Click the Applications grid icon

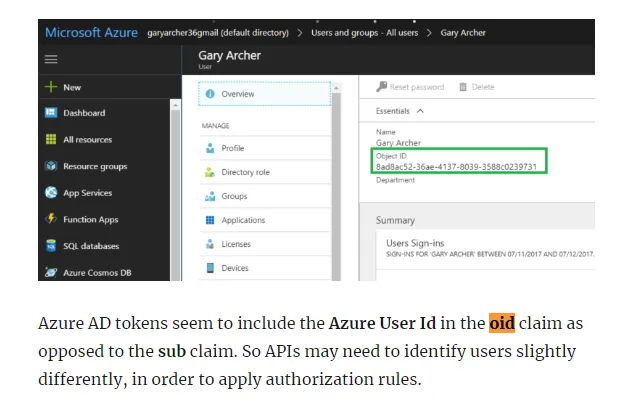[x=210, y=220]
